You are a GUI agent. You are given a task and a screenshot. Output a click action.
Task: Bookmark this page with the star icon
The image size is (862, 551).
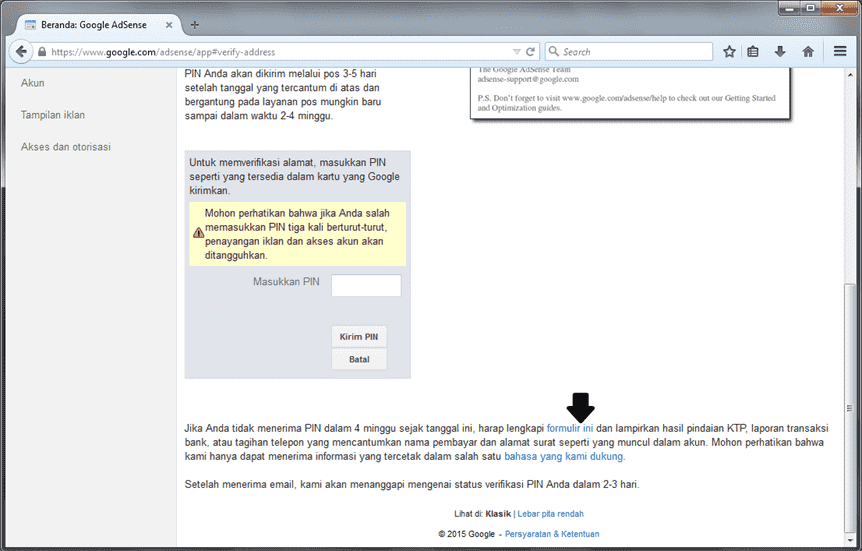pyautogui.click(x=730, y=52)
